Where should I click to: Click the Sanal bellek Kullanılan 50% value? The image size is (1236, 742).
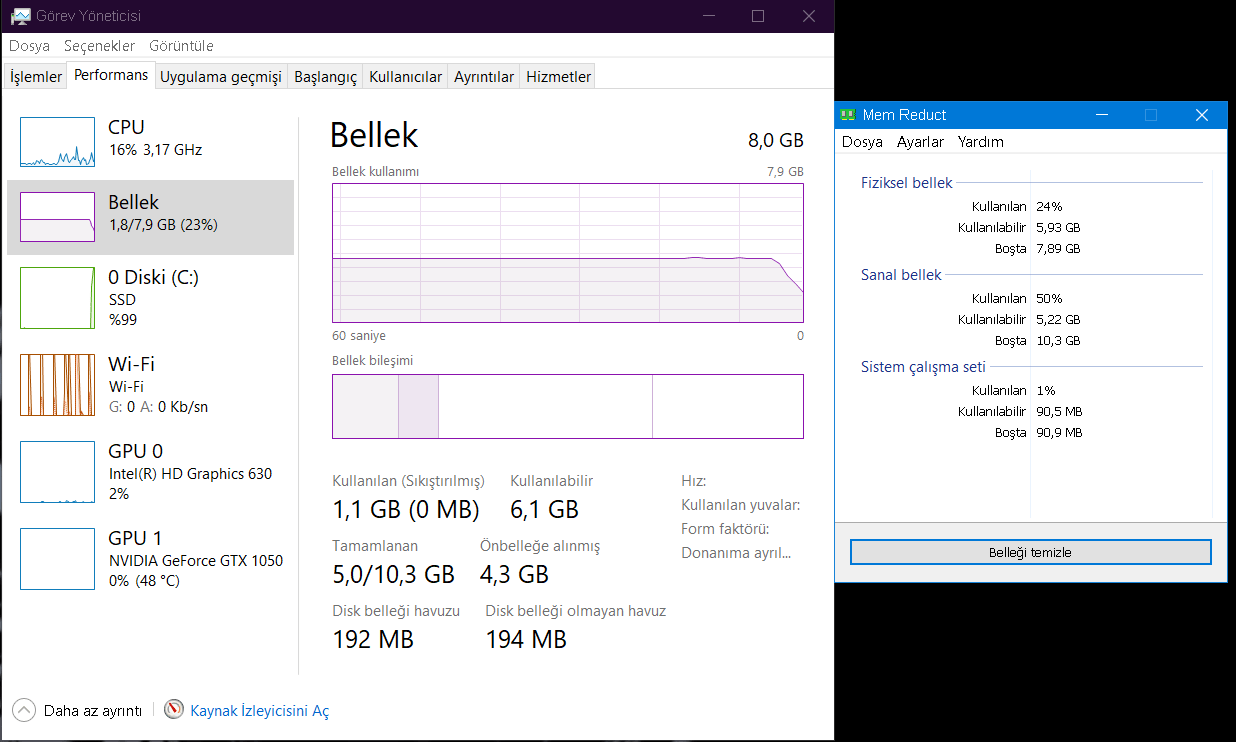click(1049, 298)
